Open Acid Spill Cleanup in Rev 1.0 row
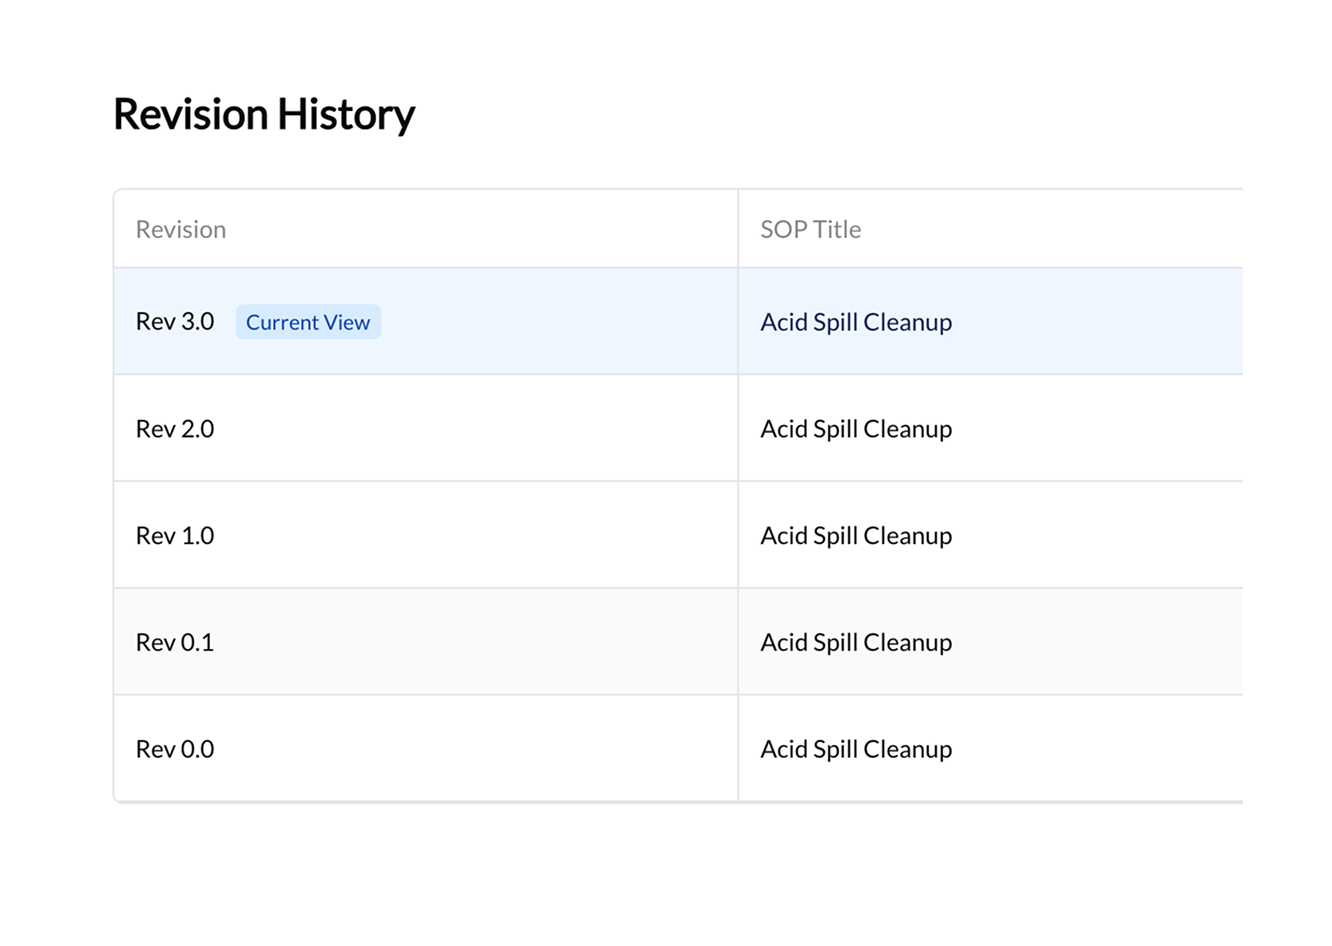Image resolution: width=1332 pixels, height=946 pixels. pyautogui.click(x=856, y=536)
